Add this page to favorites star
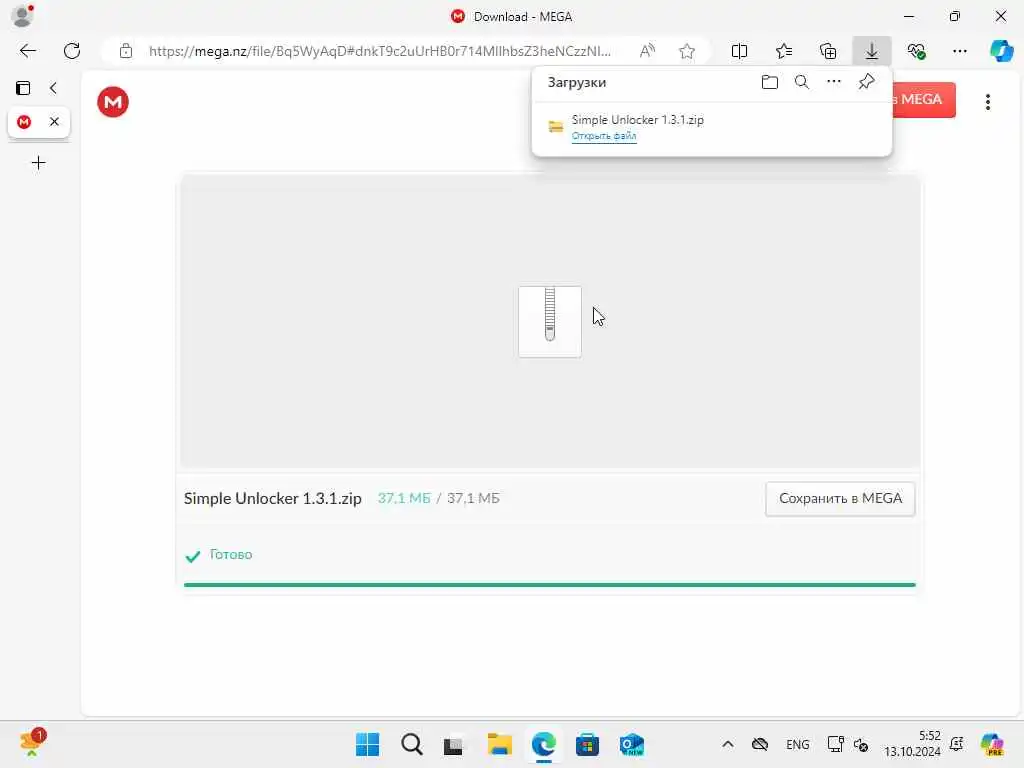Viewport: 1024px width, 768px height. (x=686, y=51)
